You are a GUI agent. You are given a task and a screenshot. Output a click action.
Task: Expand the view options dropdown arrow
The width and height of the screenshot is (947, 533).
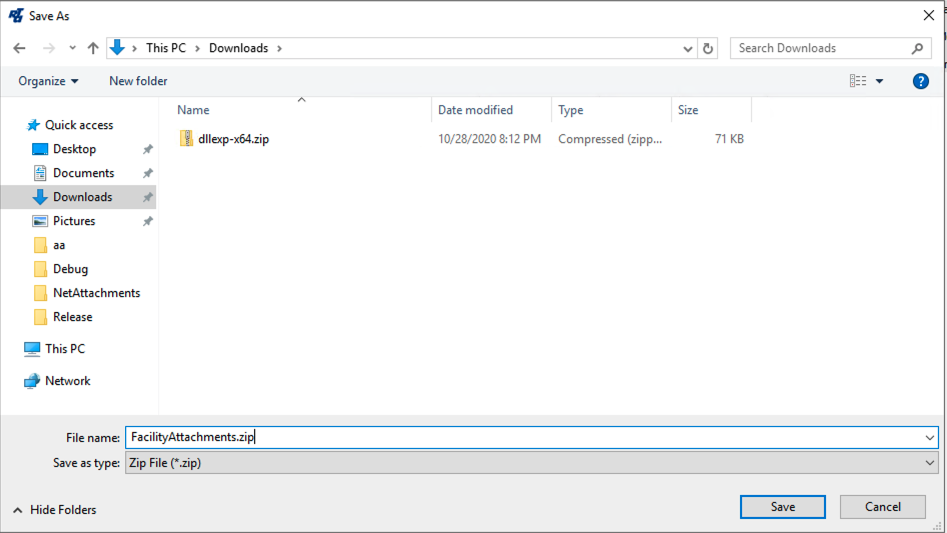pyautogui.click(x=880, y=81)
